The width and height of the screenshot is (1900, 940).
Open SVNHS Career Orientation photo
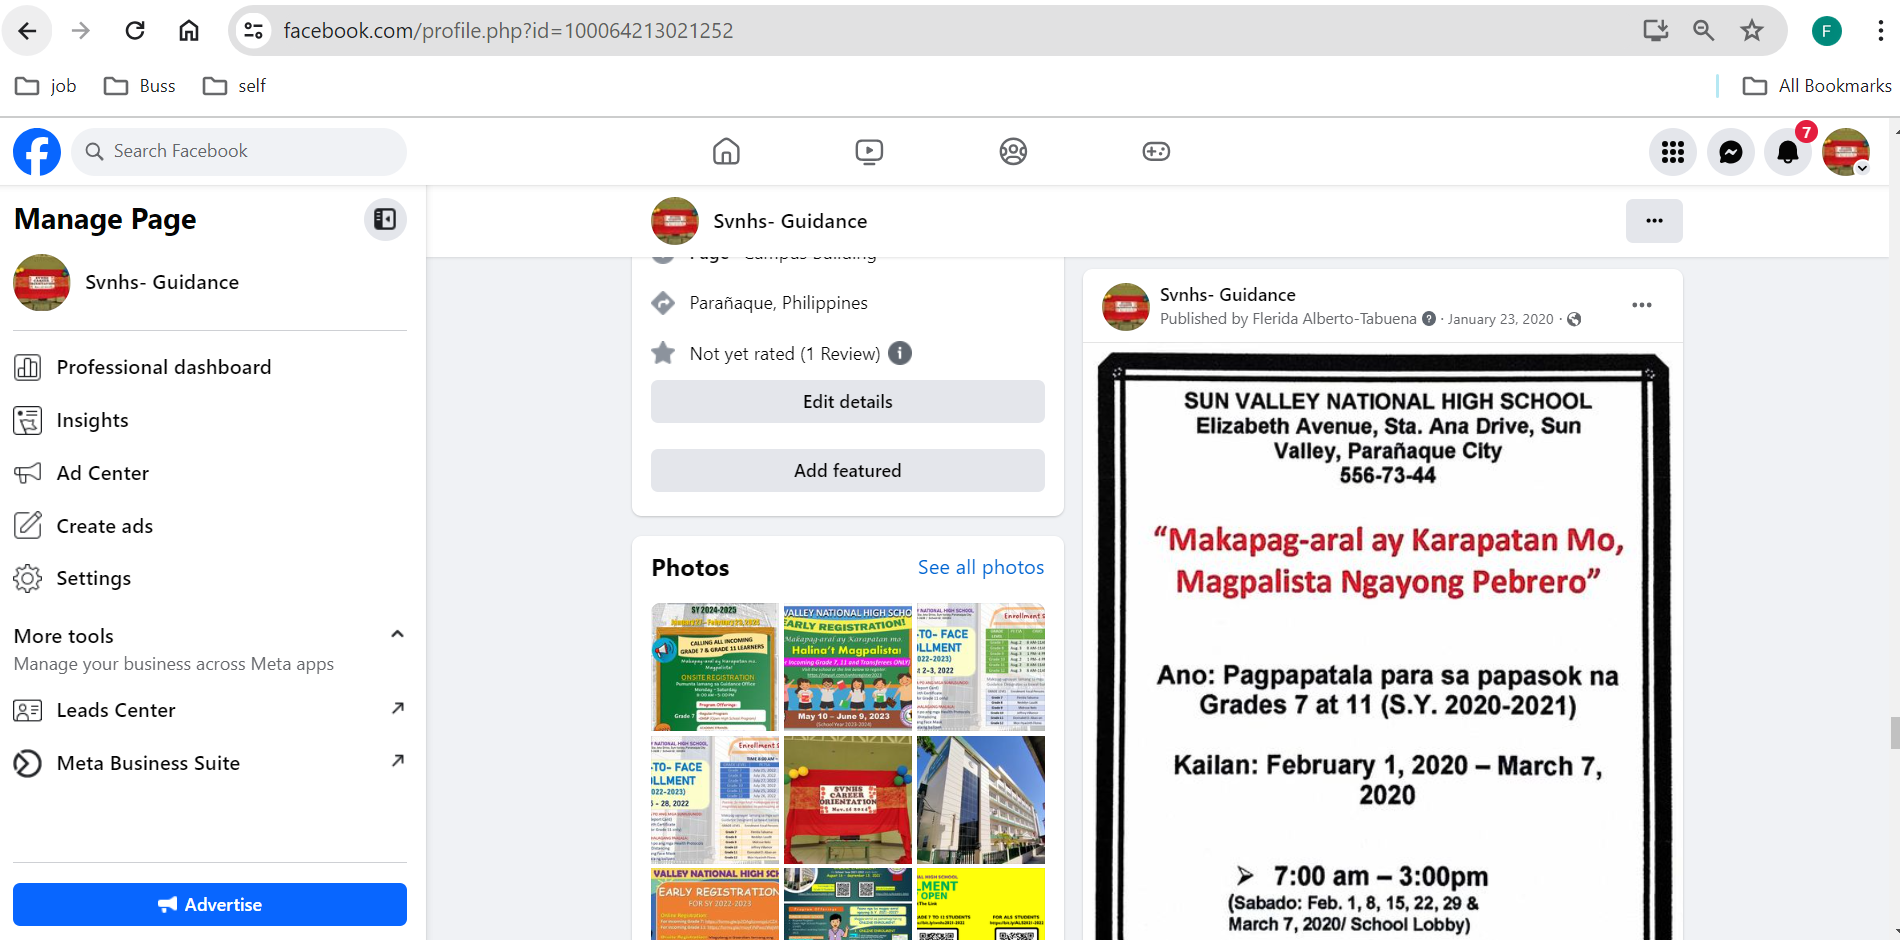tap(848, 800)
